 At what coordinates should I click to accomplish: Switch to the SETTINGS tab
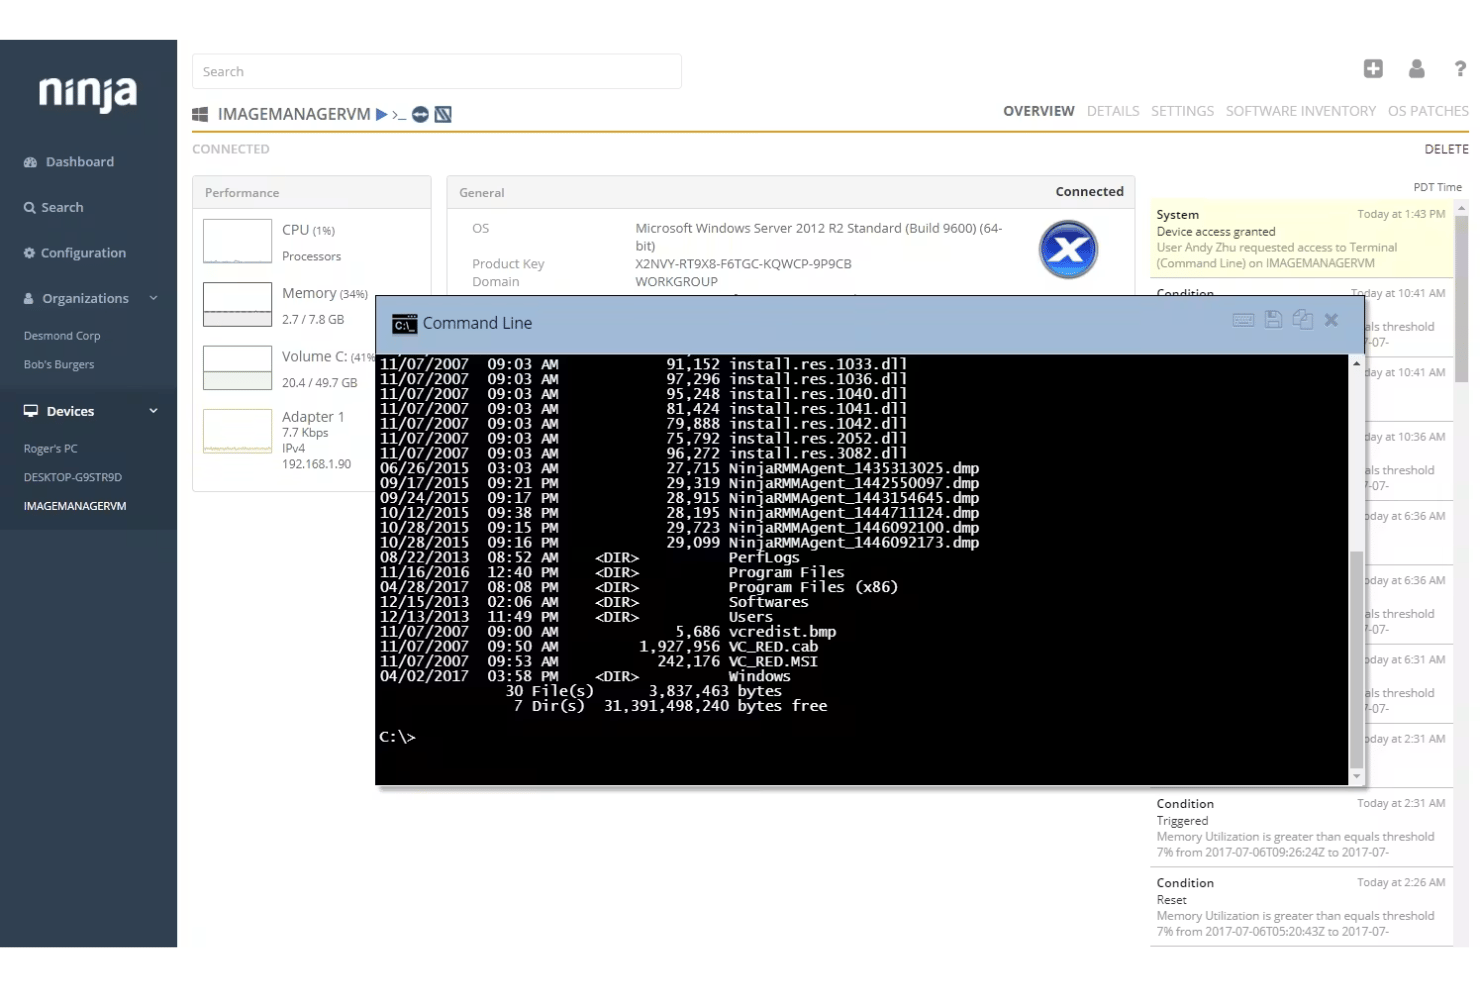1182,111
